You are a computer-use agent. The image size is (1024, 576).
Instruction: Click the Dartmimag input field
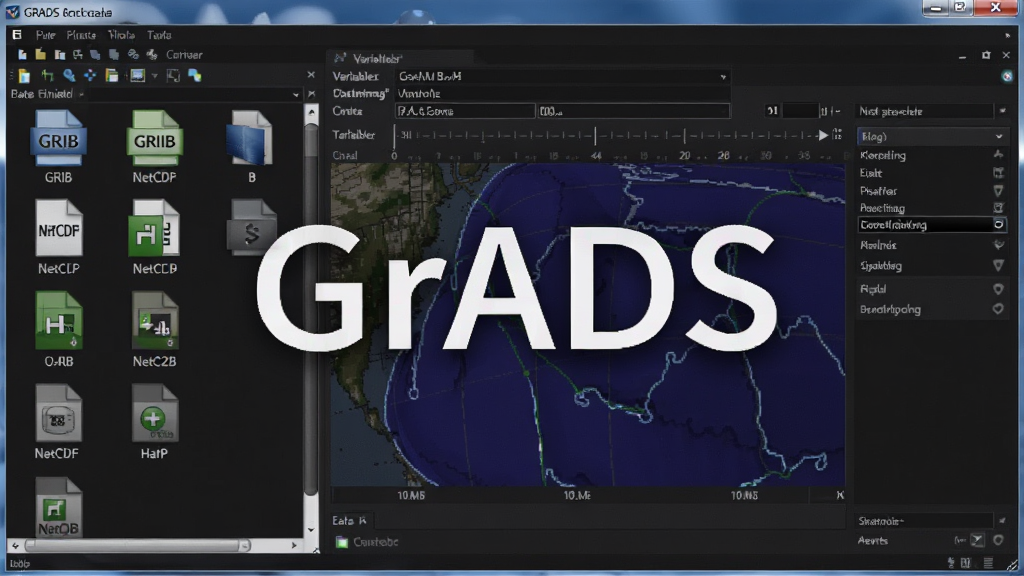[562, 94]
